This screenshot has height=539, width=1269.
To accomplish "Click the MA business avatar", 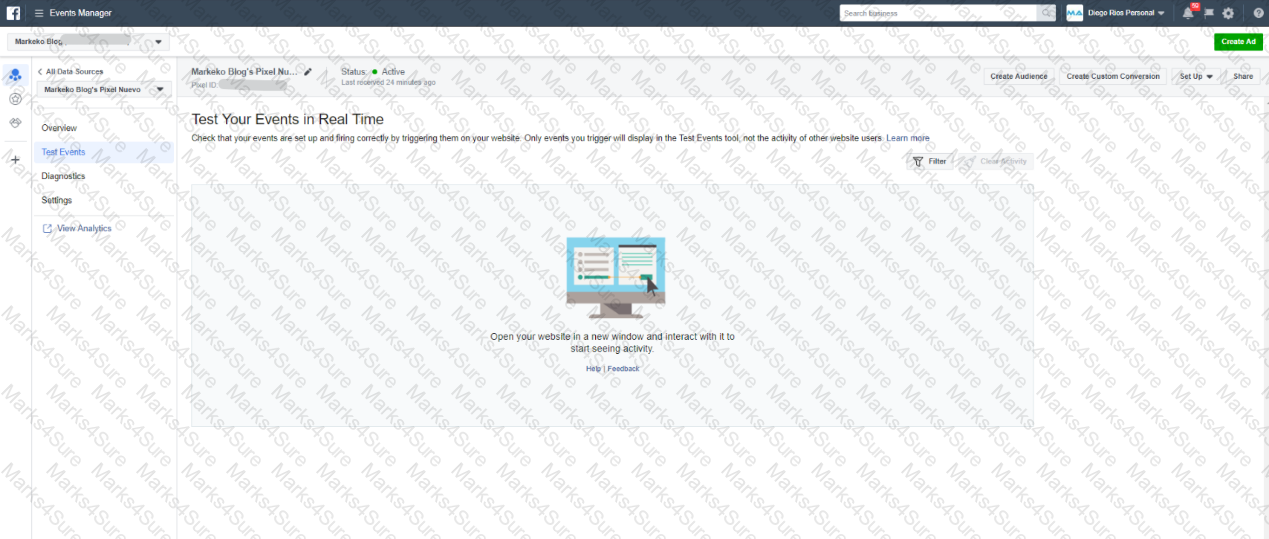I will click(x=1075, y=13).
